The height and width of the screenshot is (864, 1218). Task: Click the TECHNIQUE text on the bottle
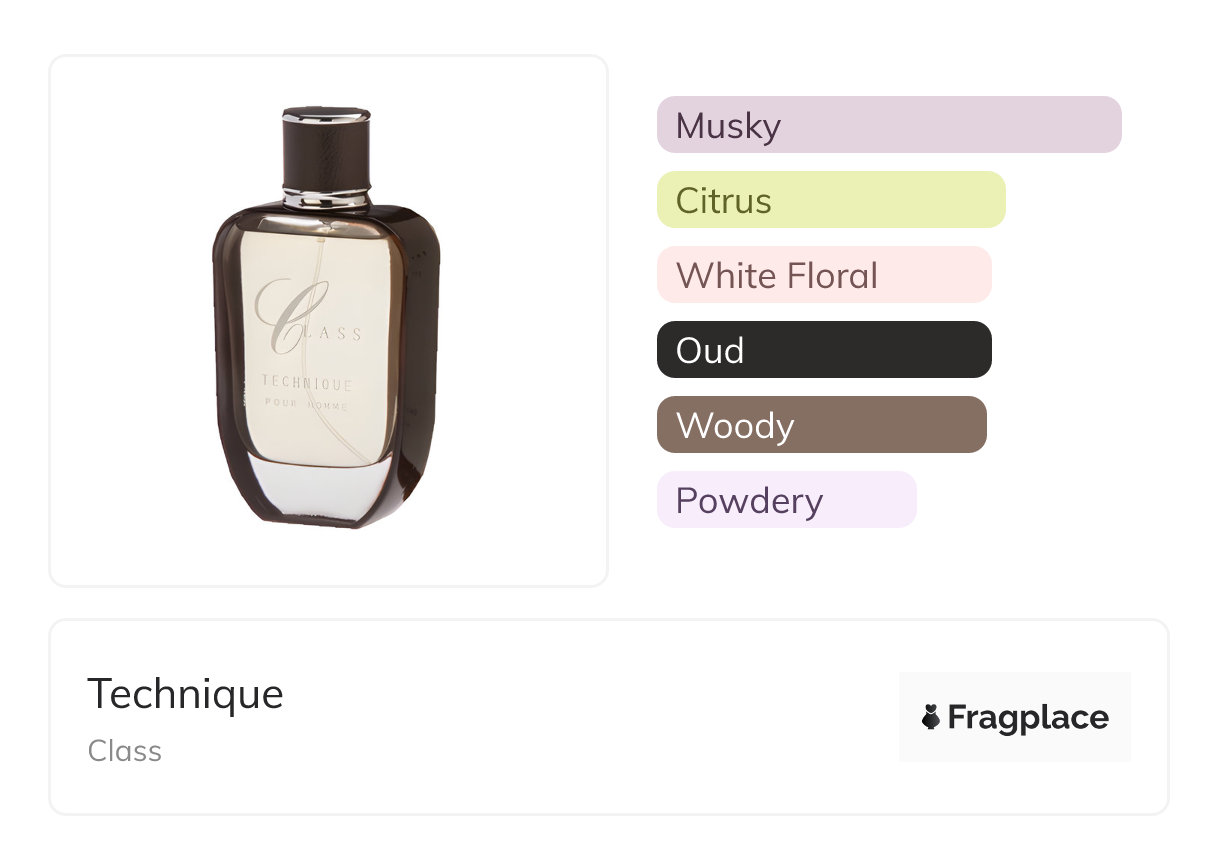coord(306,383)
